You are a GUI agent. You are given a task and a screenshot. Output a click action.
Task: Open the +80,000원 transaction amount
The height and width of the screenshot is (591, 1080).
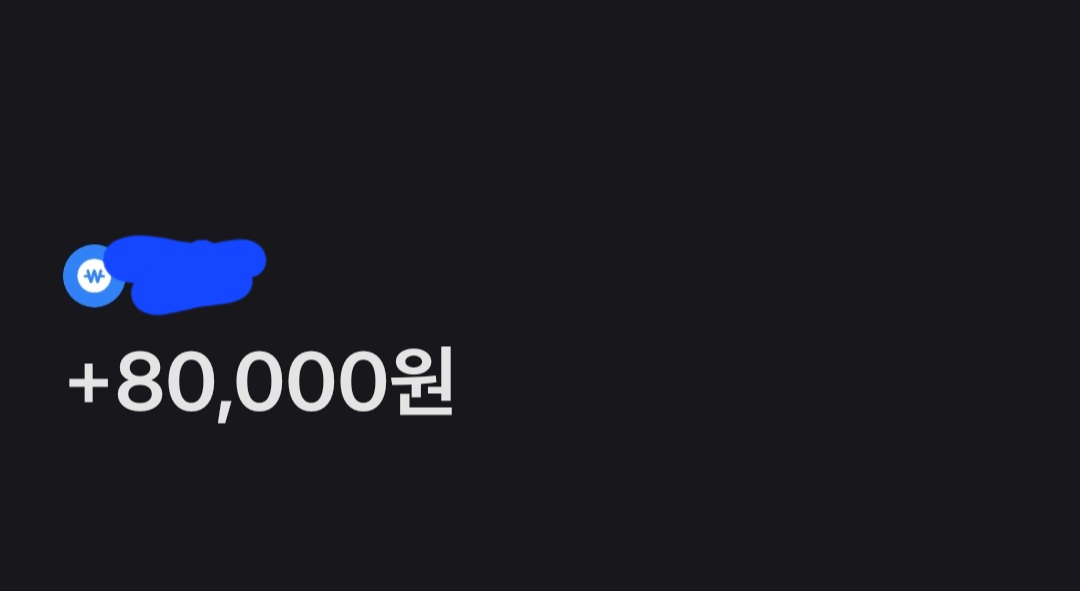pyautogui.click(x=260, y=382)
